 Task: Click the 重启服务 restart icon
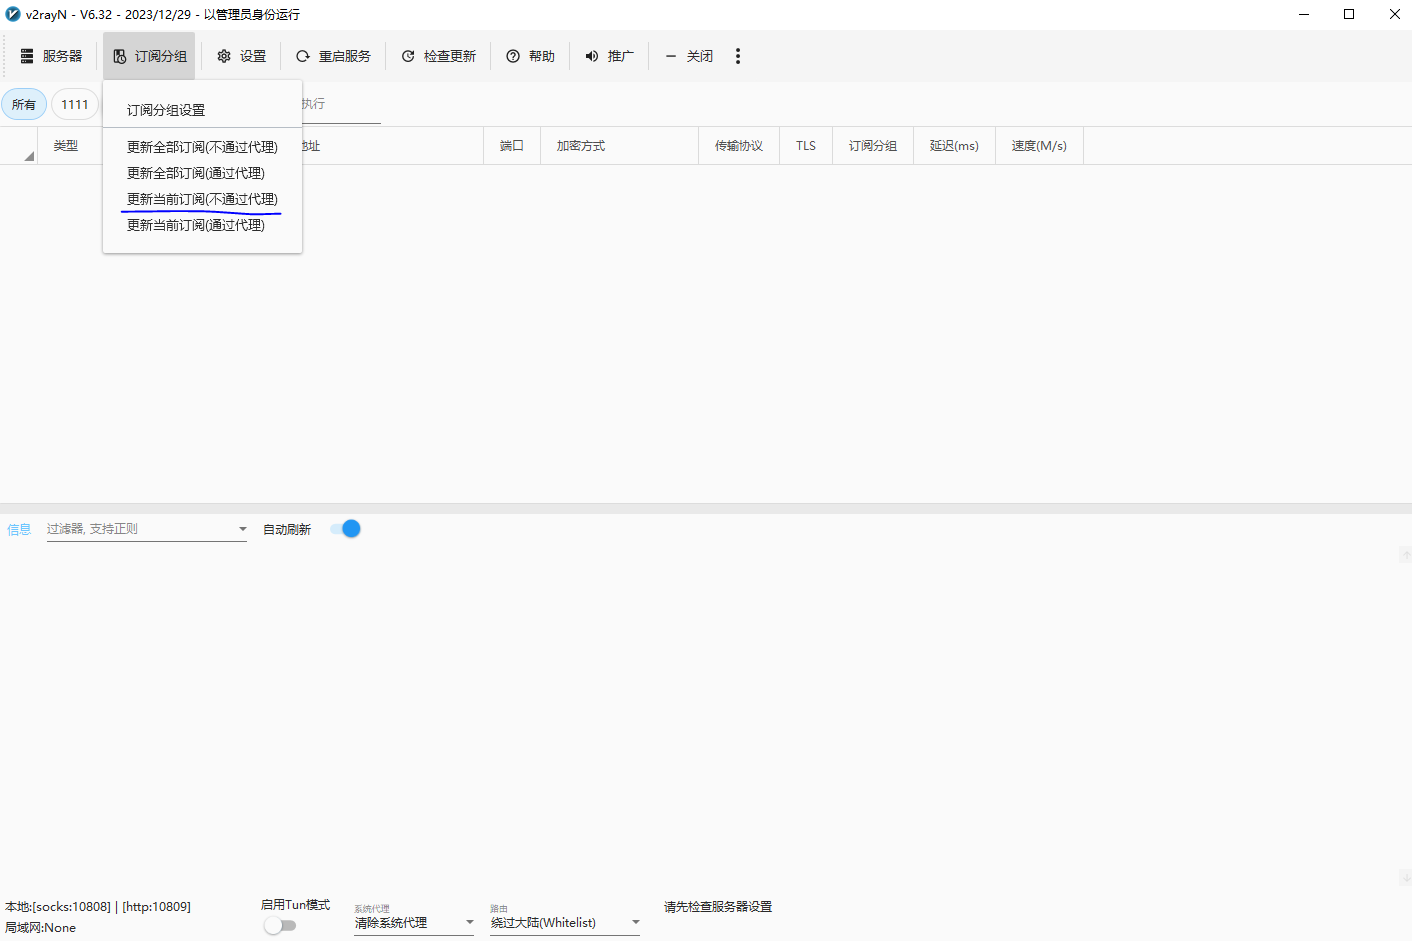click(x=303, y=56)
